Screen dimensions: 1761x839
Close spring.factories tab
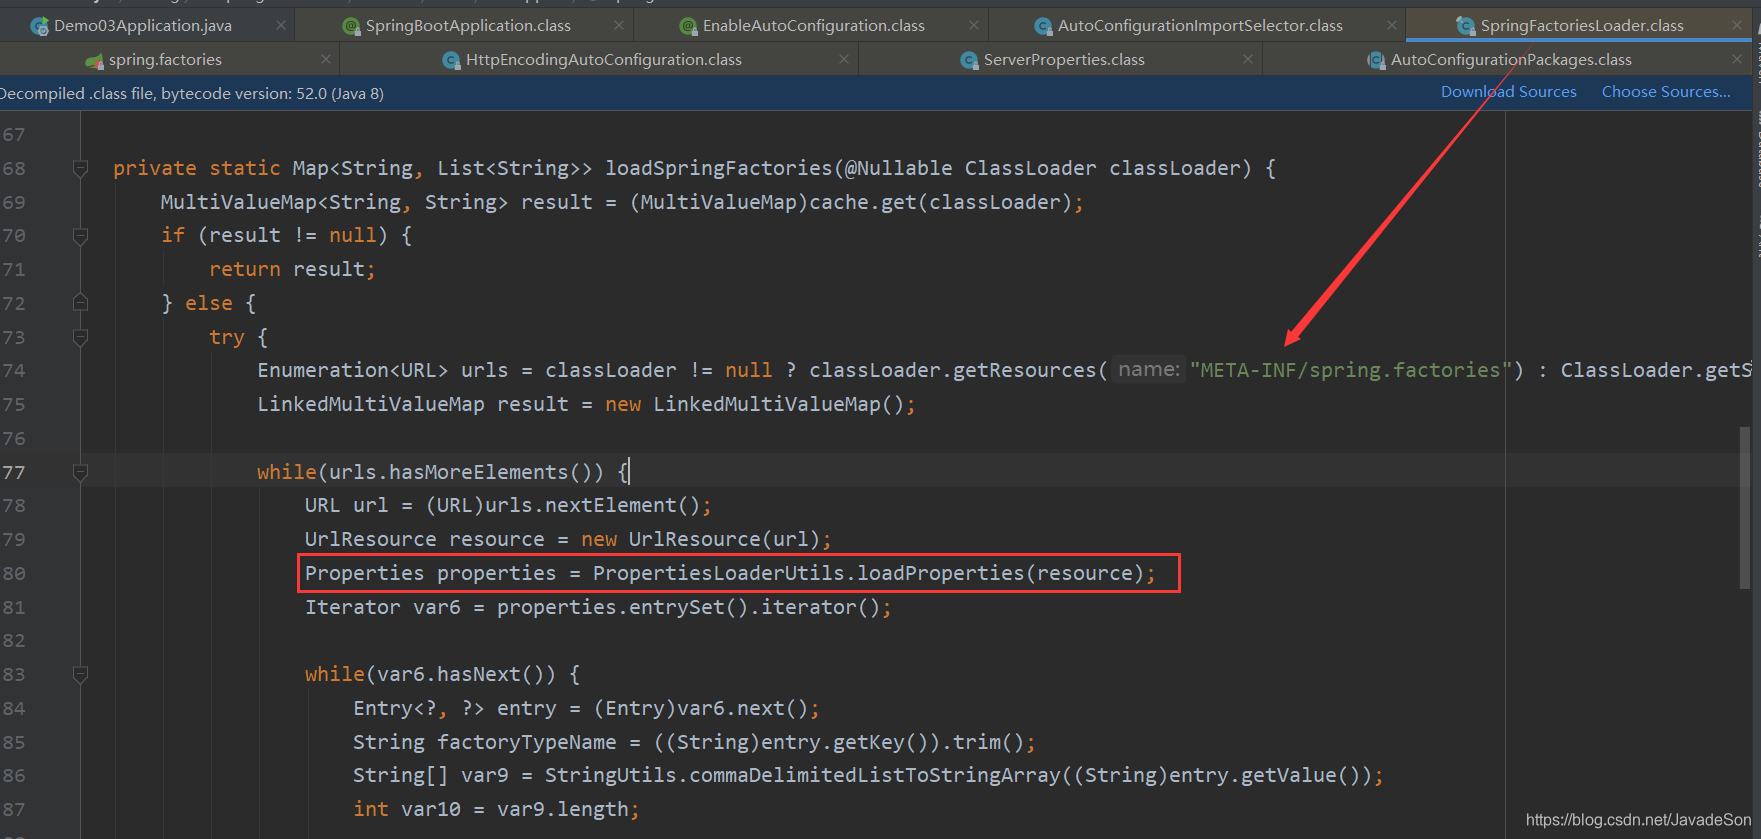[x=326, y=60]
